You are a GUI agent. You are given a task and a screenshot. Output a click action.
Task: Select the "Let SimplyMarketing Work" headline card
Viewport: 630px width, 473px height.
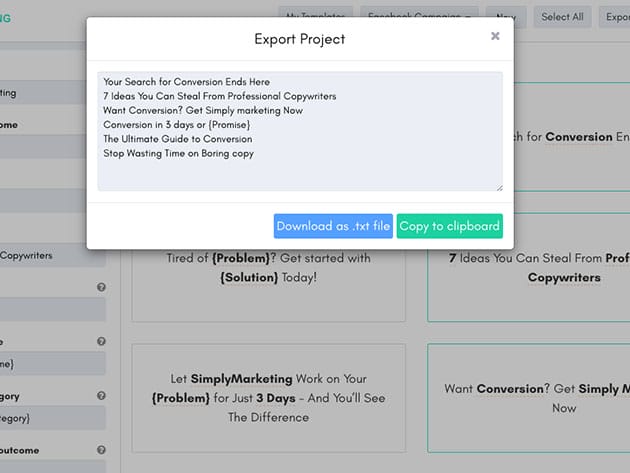(268, 396)
